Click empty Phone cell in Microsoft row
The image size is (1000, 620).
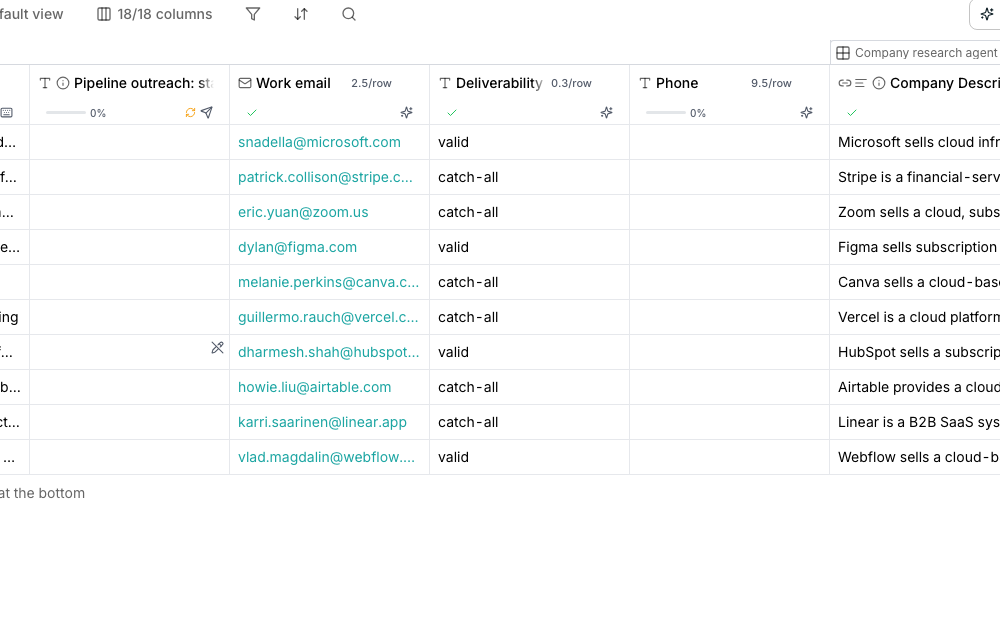click(730, 142)
